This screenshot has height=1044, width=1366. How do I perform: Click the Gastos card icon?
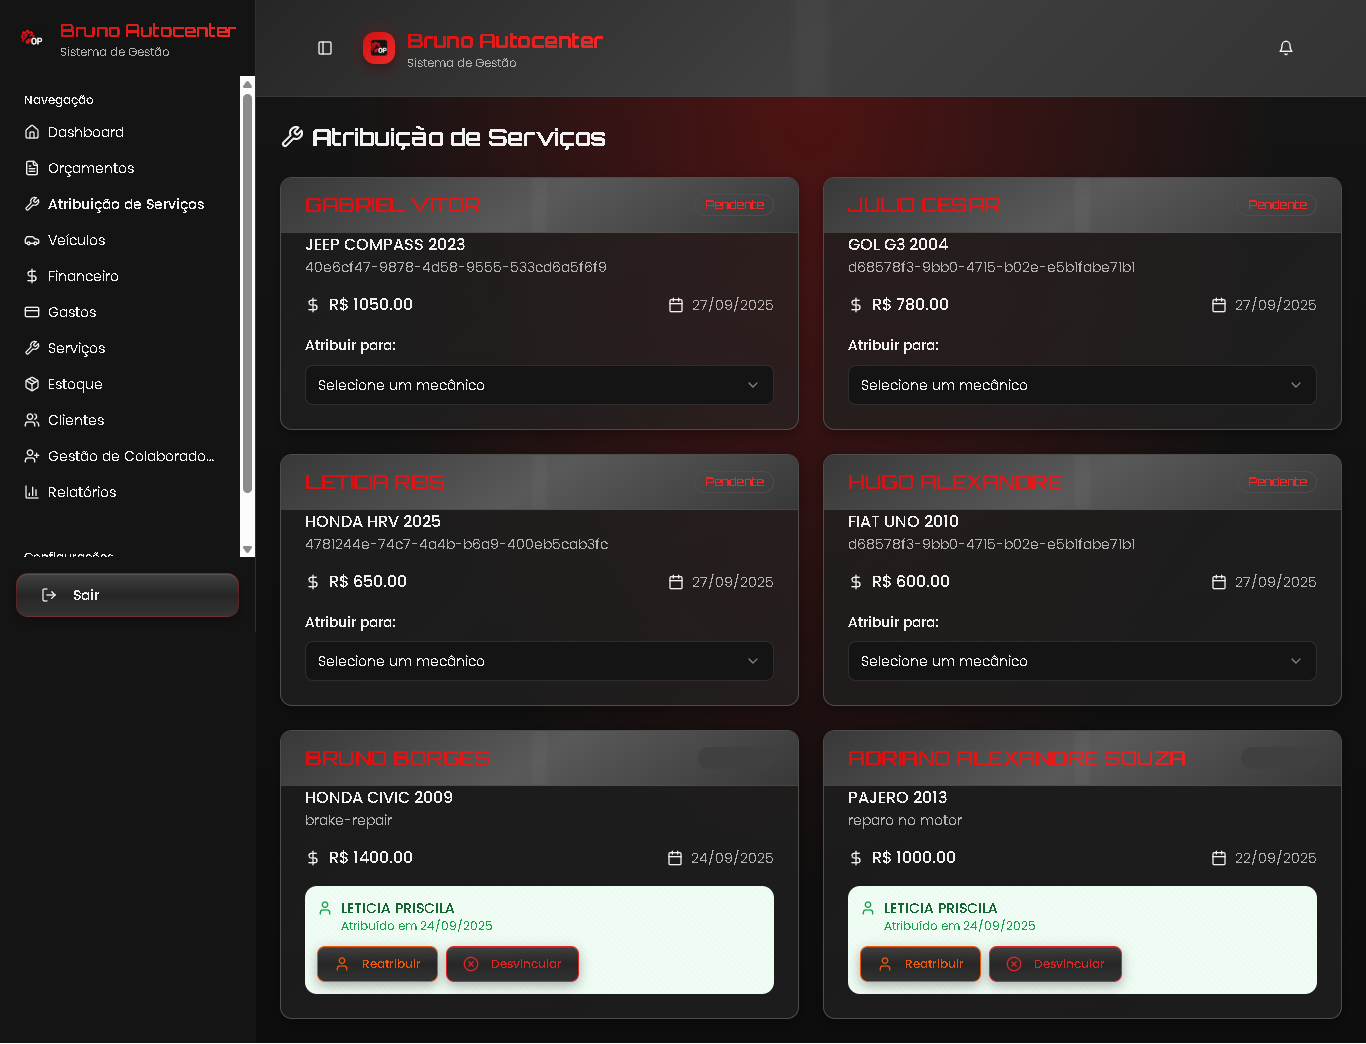pyautogui.click(x=32, y=312)
